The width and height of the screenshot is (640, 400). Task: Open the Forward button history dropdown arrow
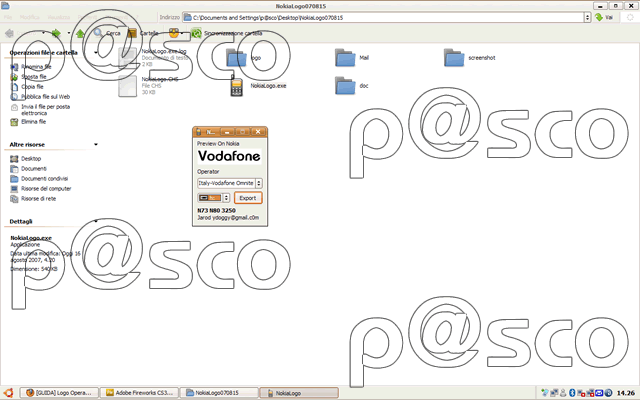[69, 33]
